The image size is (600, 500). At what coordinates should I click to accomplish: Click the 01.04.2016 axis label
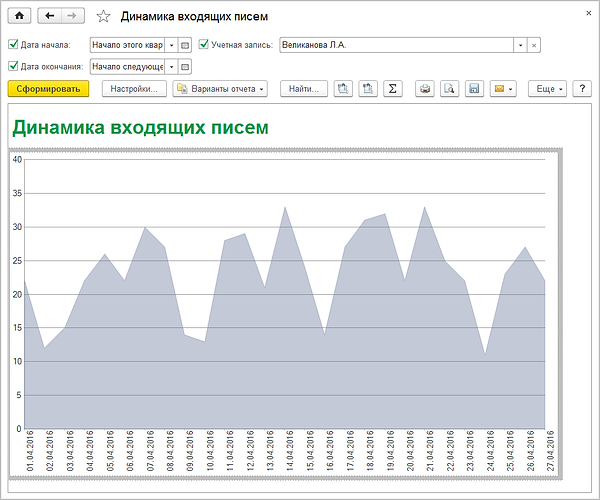[30, 451]
